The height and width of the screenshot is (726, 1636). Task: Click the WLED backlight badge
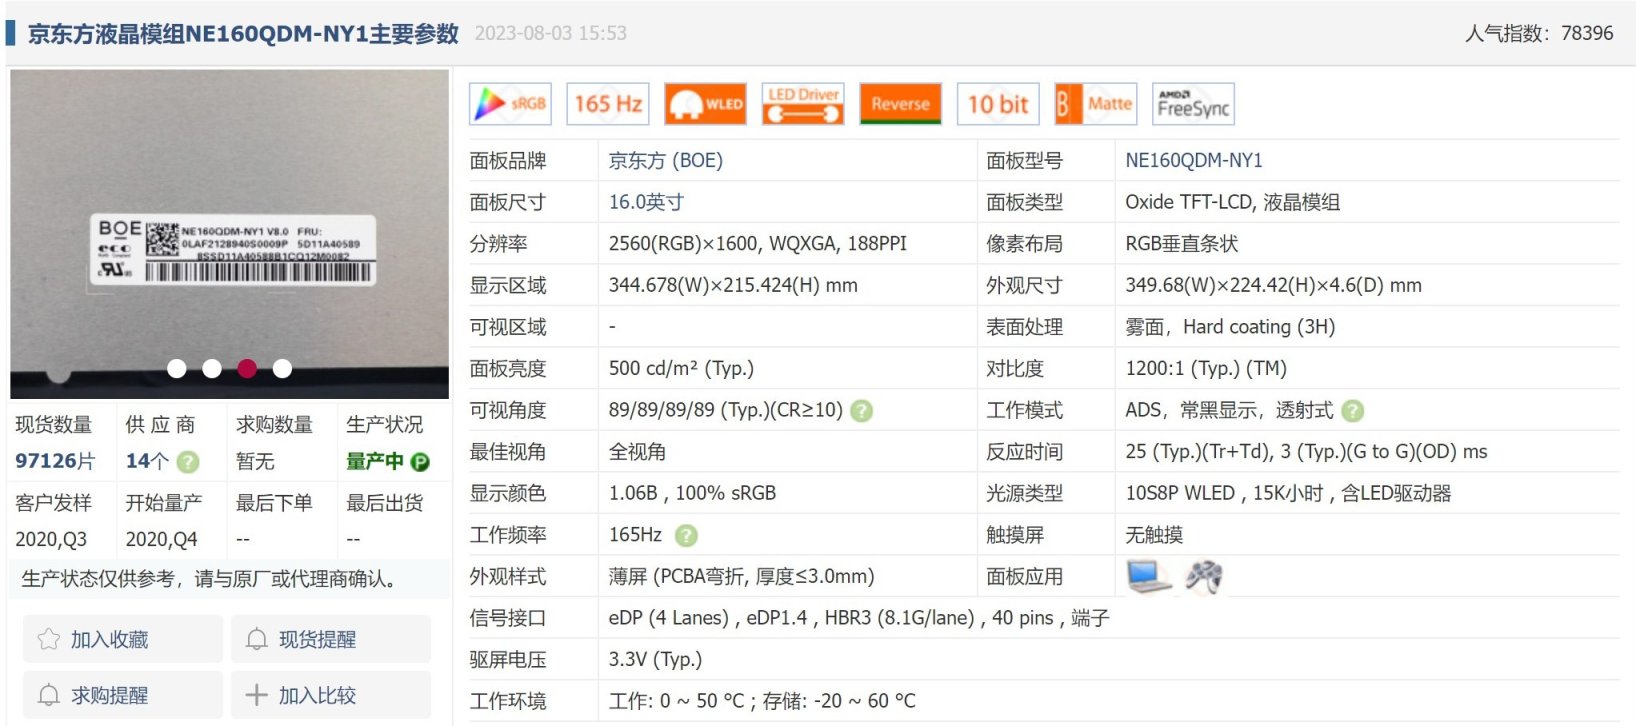706,104
